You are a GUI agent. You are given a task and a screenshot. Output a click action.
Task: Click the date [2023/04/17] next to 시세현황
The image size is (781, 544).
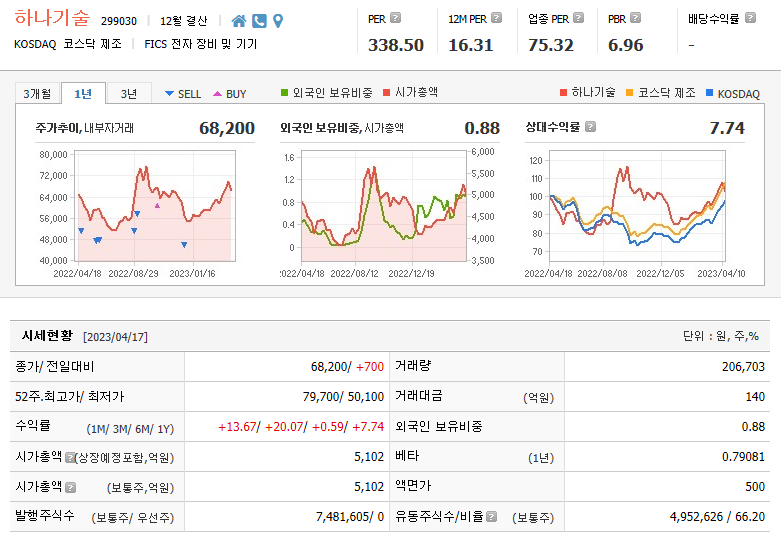click(x=115, y=337)
